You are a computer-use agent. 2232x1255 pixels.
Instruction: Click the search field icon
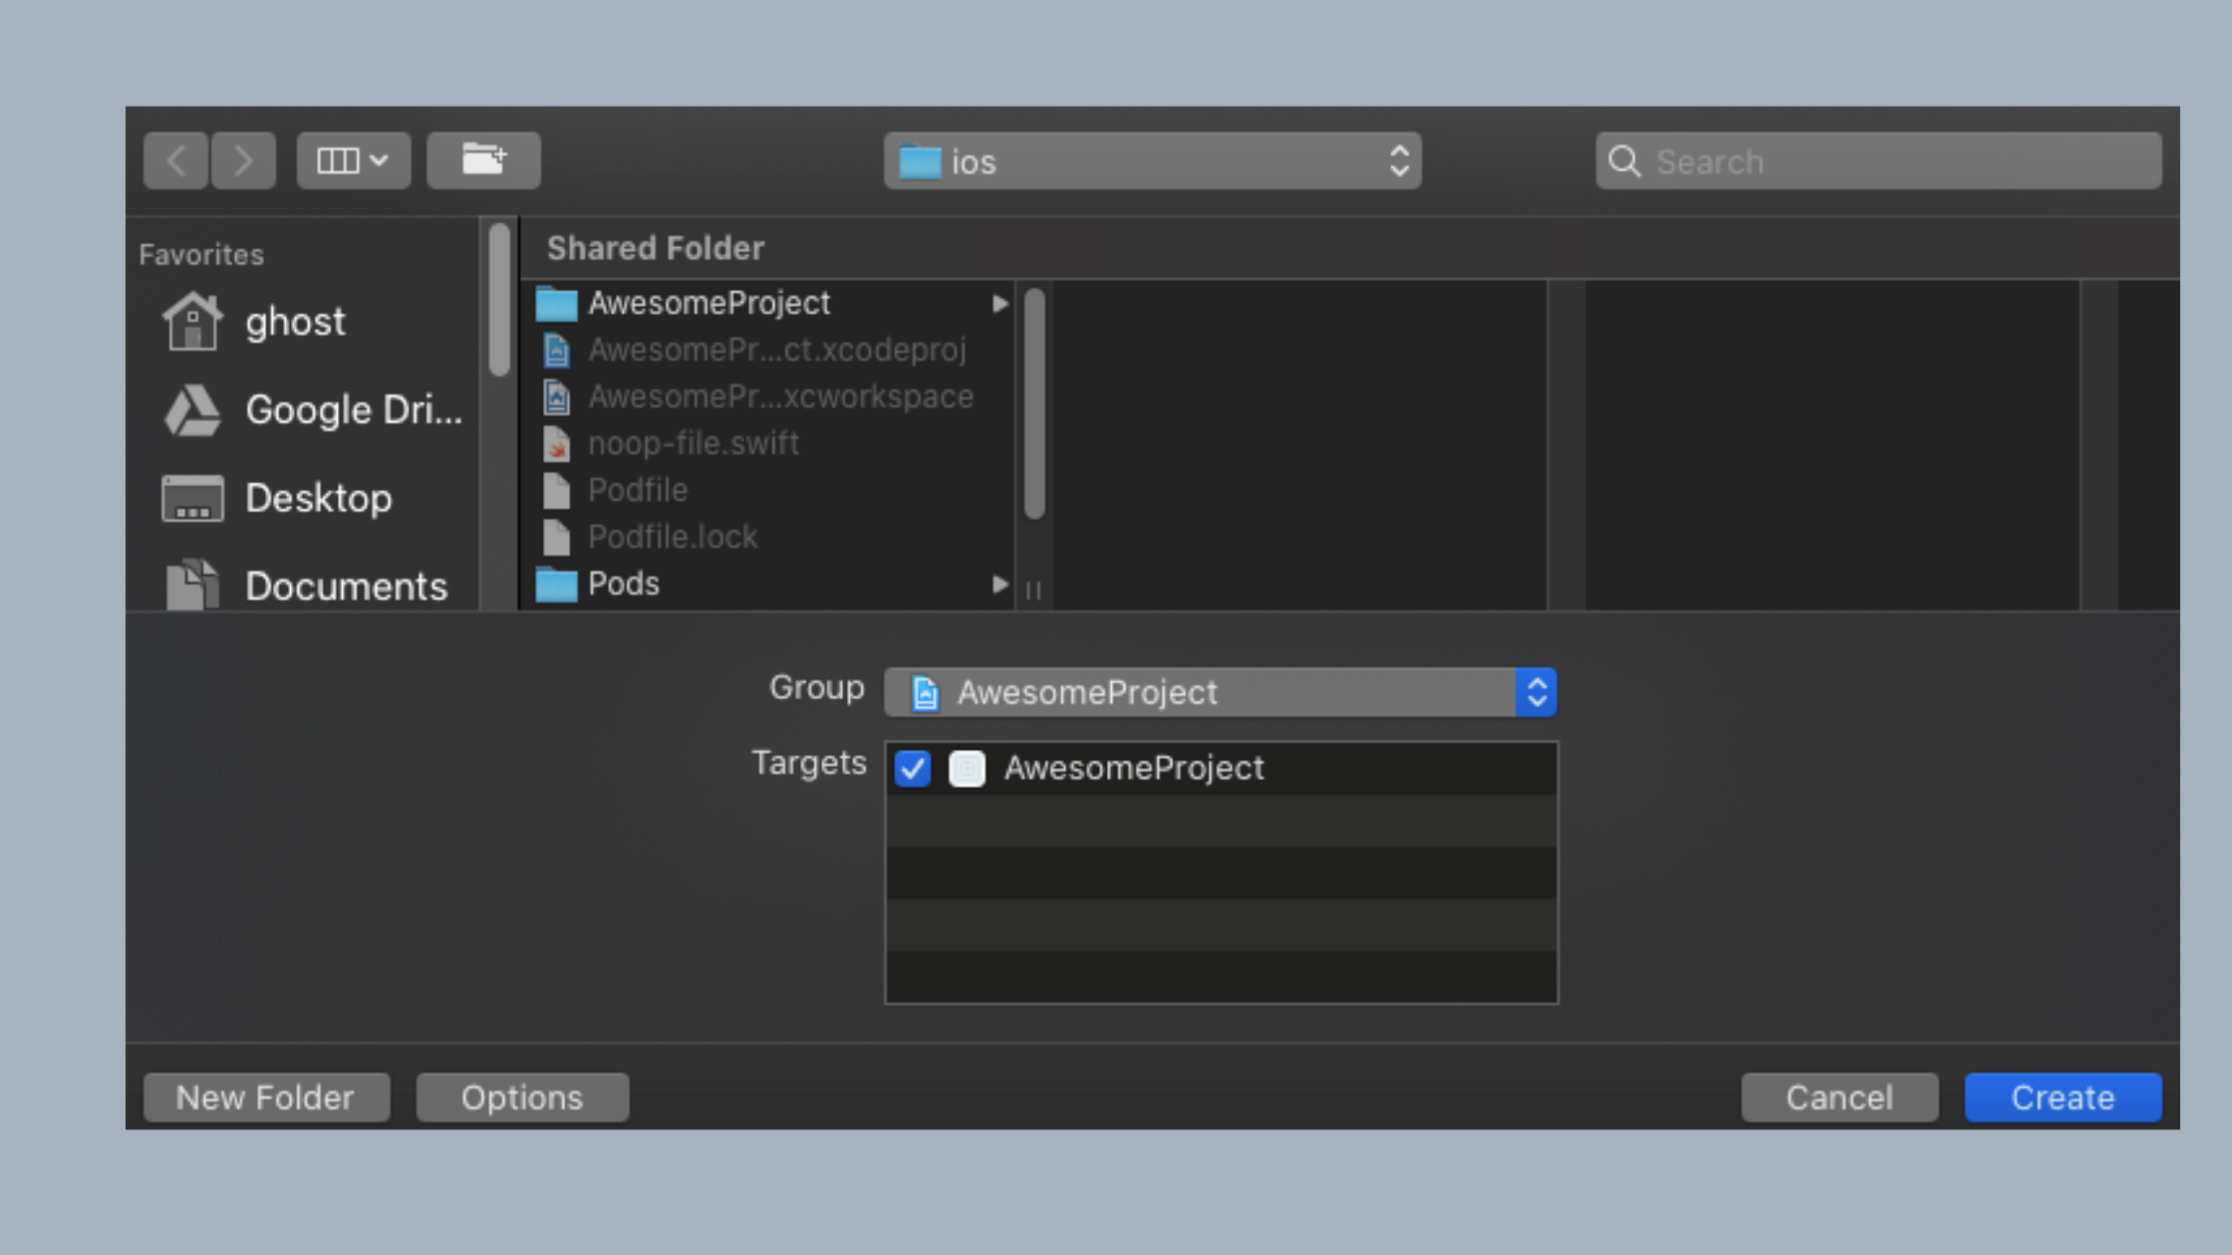pyautogui.click(x=1625, y=161)
